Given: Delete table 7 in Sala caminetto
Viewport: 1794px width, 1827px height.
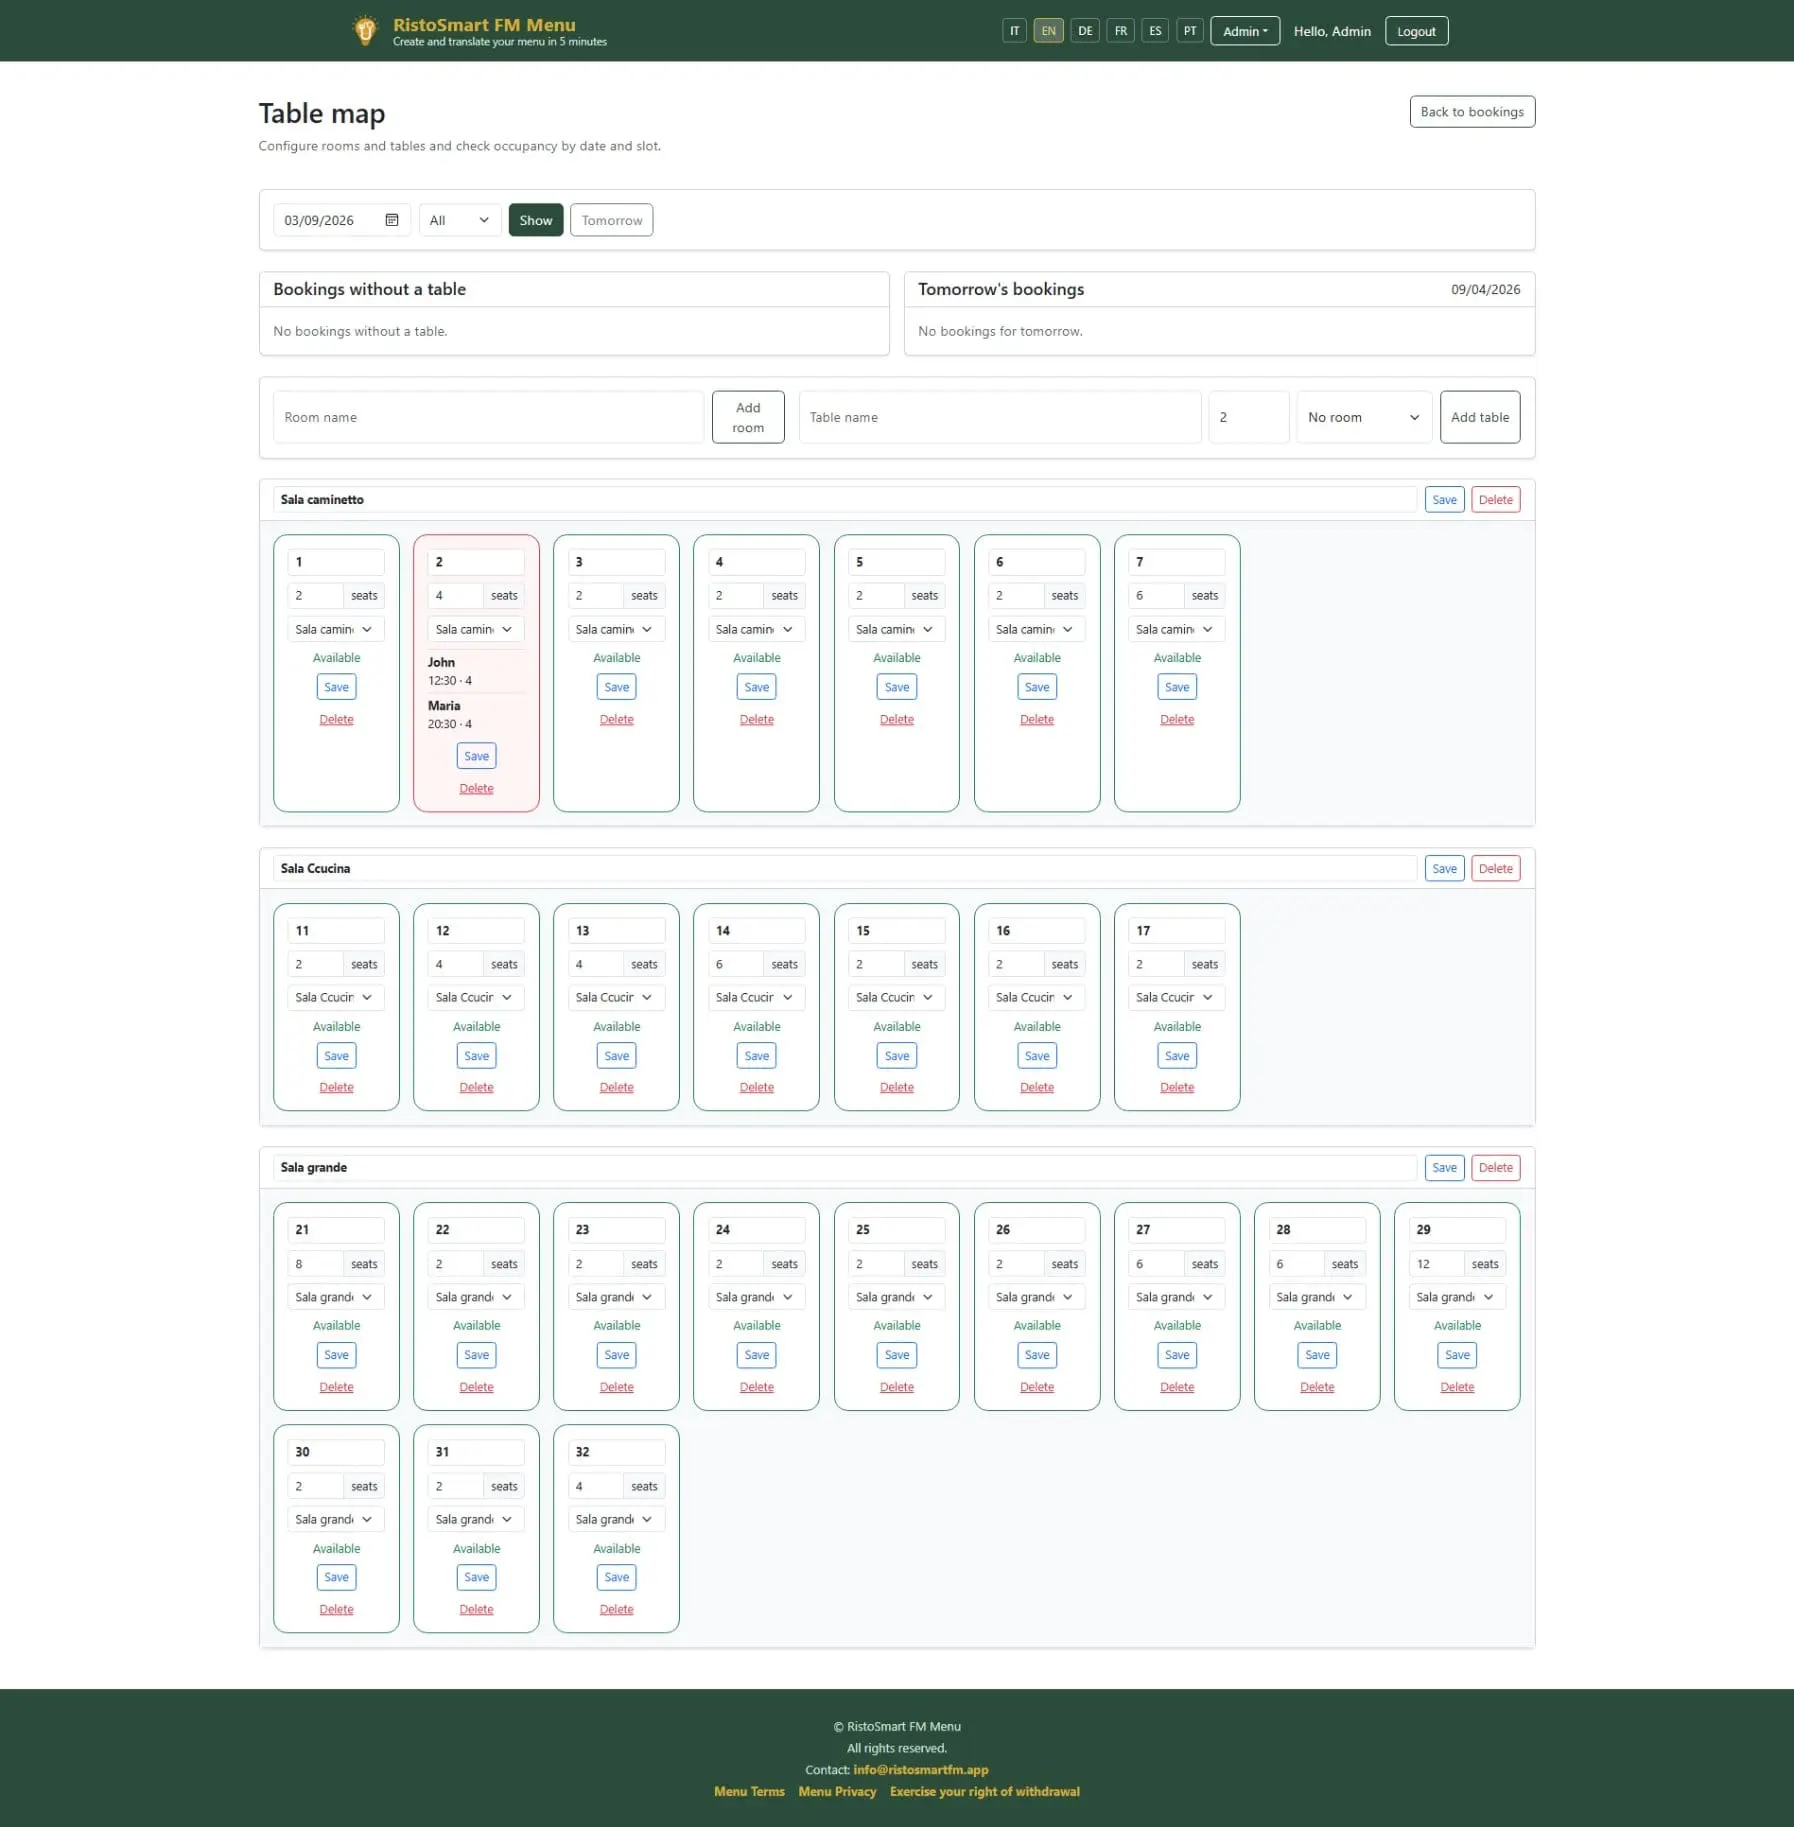Looking at the screenshot, I should [1177, 719].
